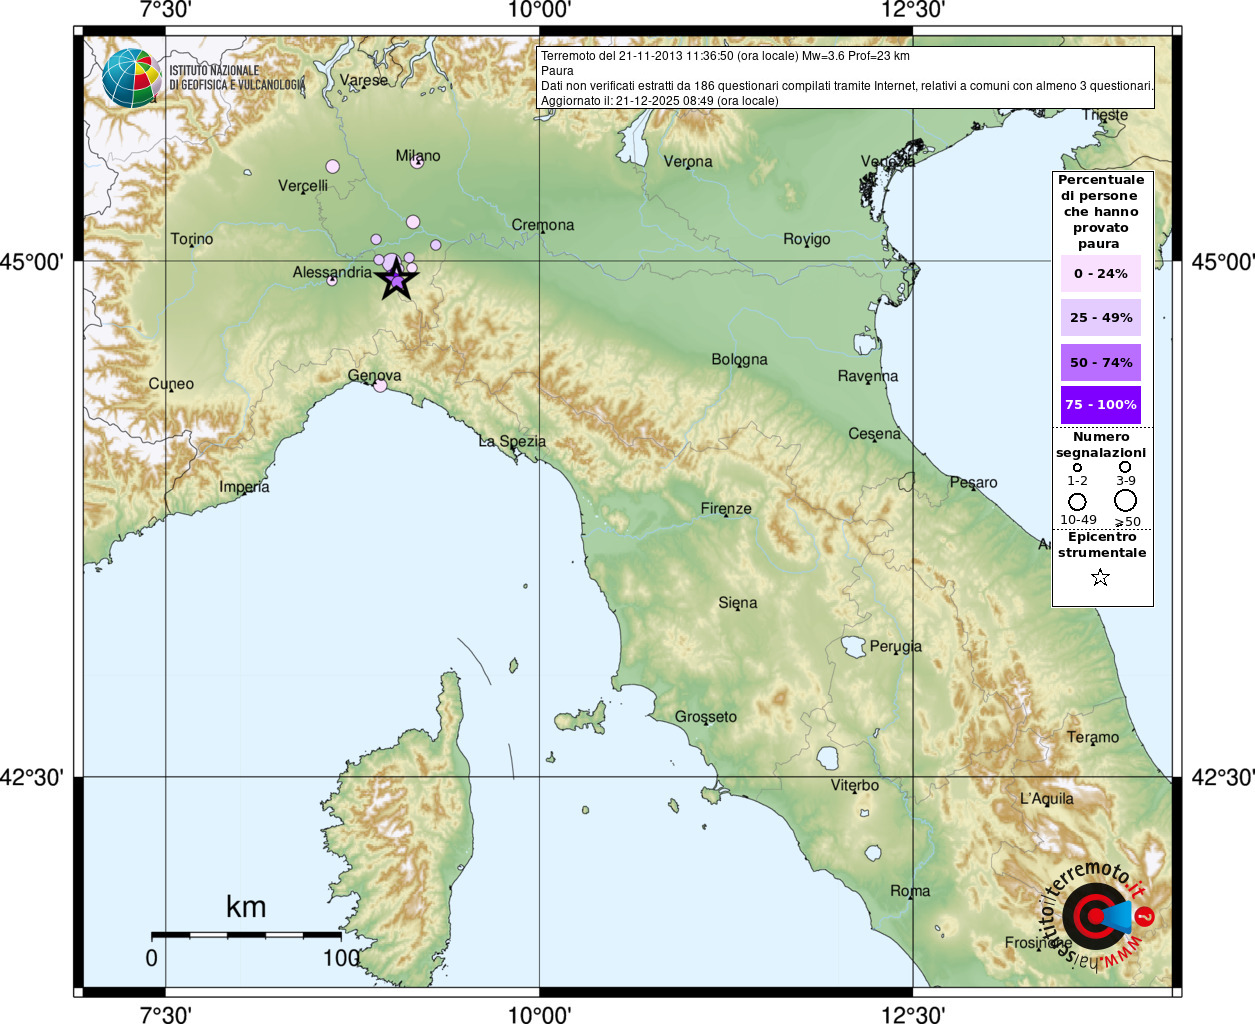This screenshot has height=1024, width=1255.
Task: Click the report circle at Genova
Action: 380,386
